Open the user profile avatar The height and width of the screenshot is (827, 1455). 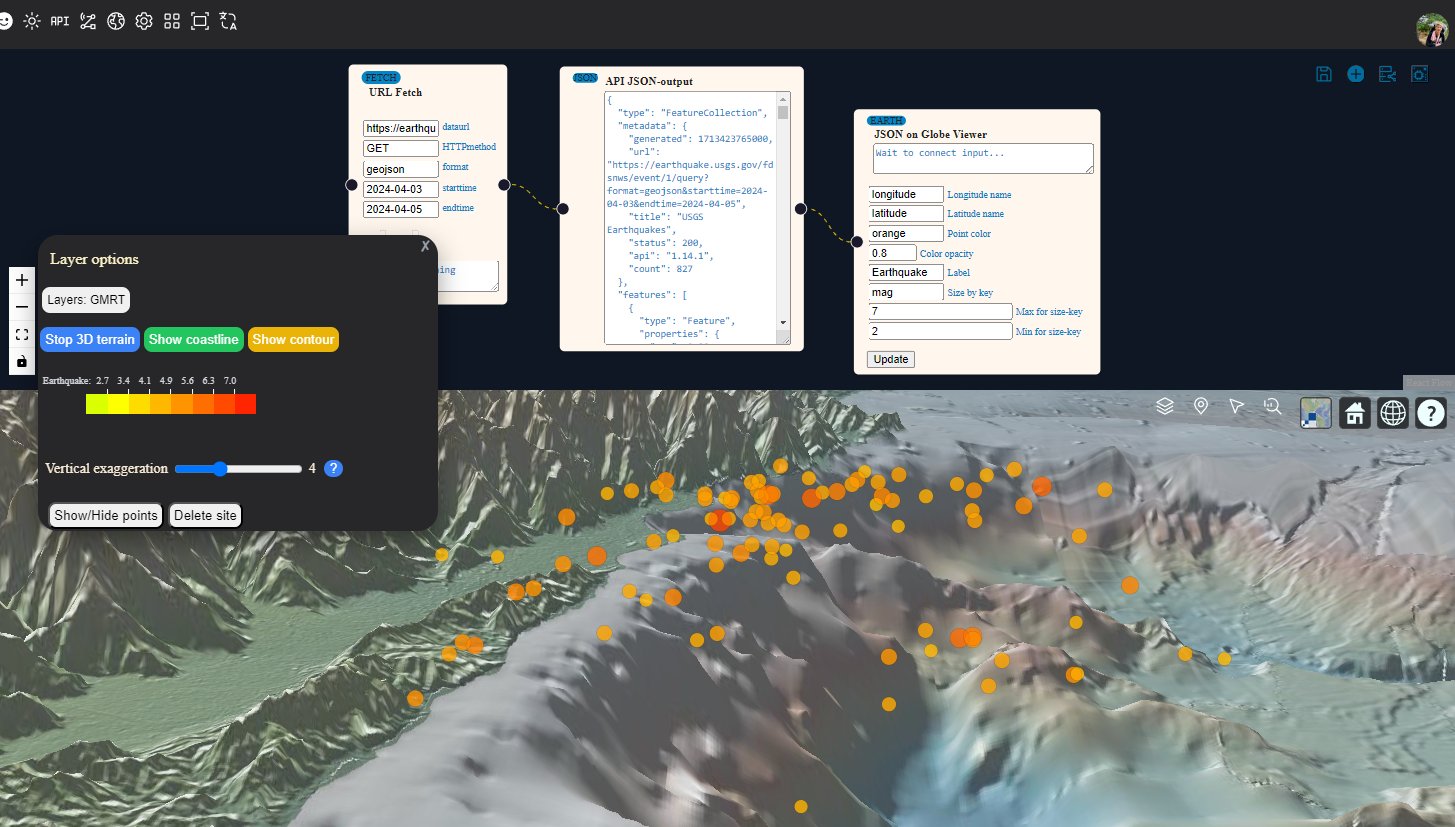coord(1432,30)
